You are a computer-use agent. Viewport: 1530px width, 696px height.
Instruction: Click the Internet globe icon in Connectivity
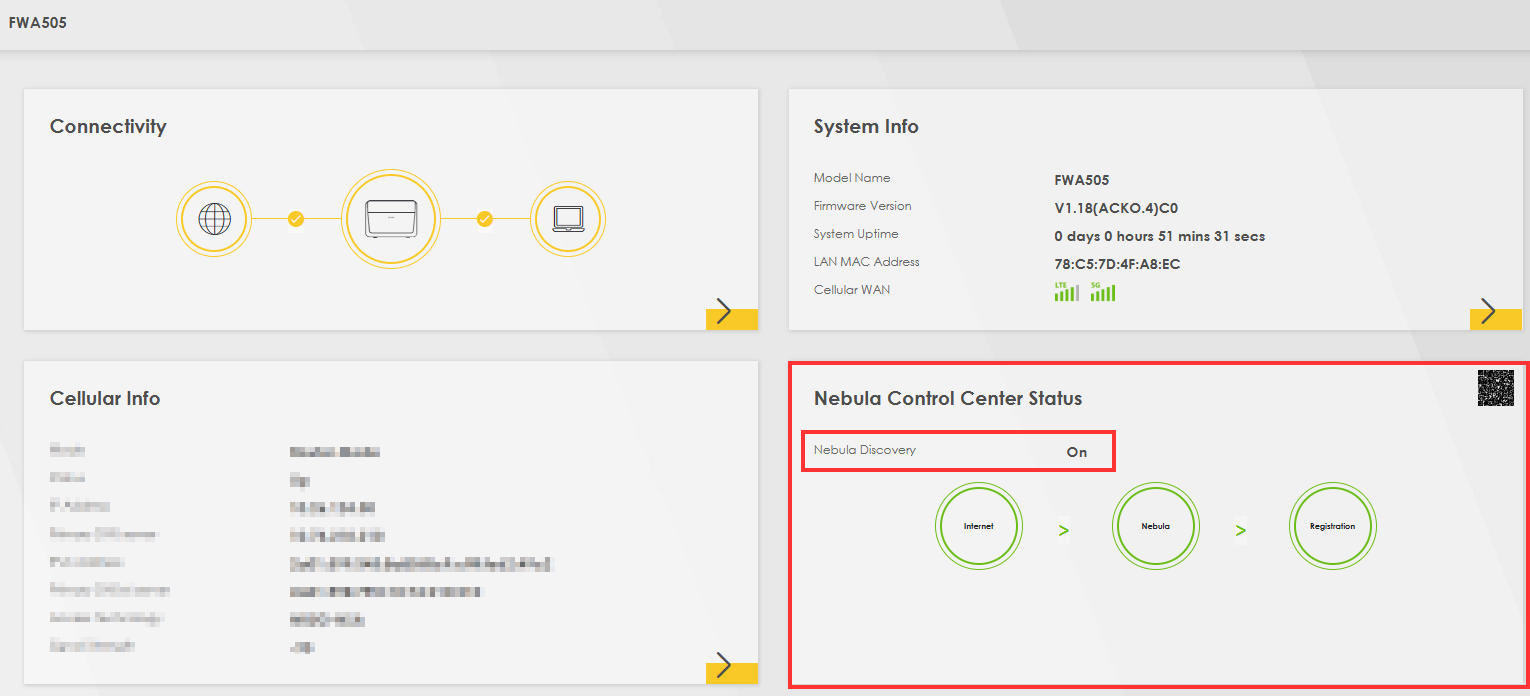point(214,219)
